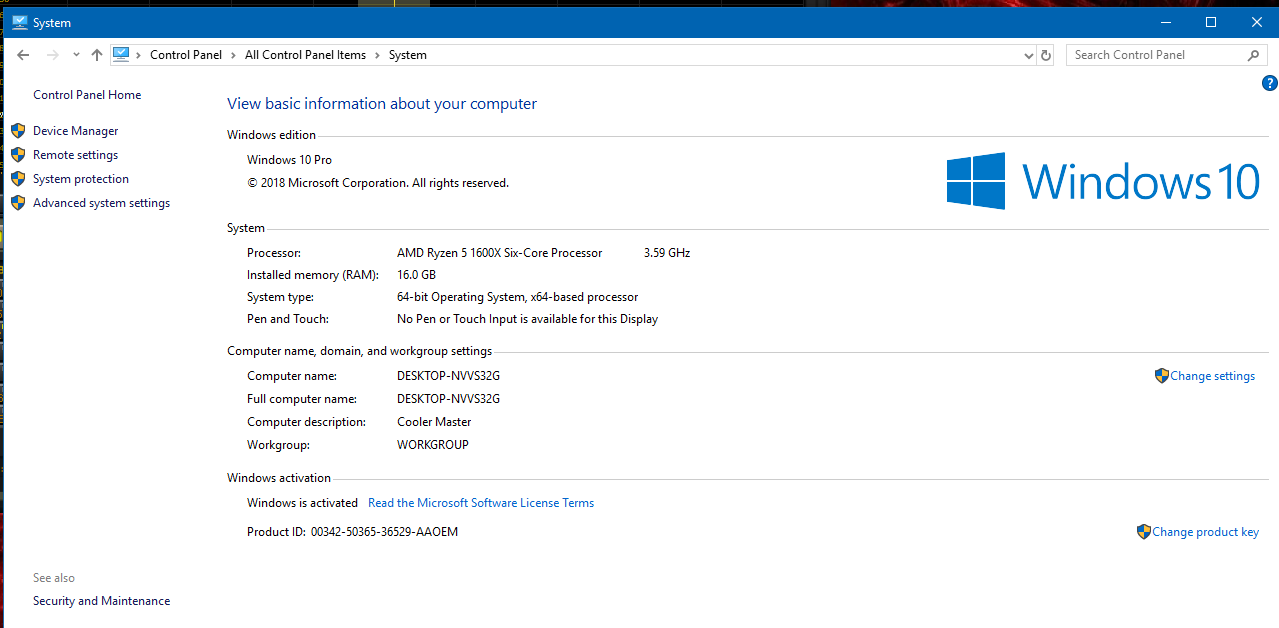
Task: Click Change product key link
Action: pyautogui.click(x=1205, y=532)
